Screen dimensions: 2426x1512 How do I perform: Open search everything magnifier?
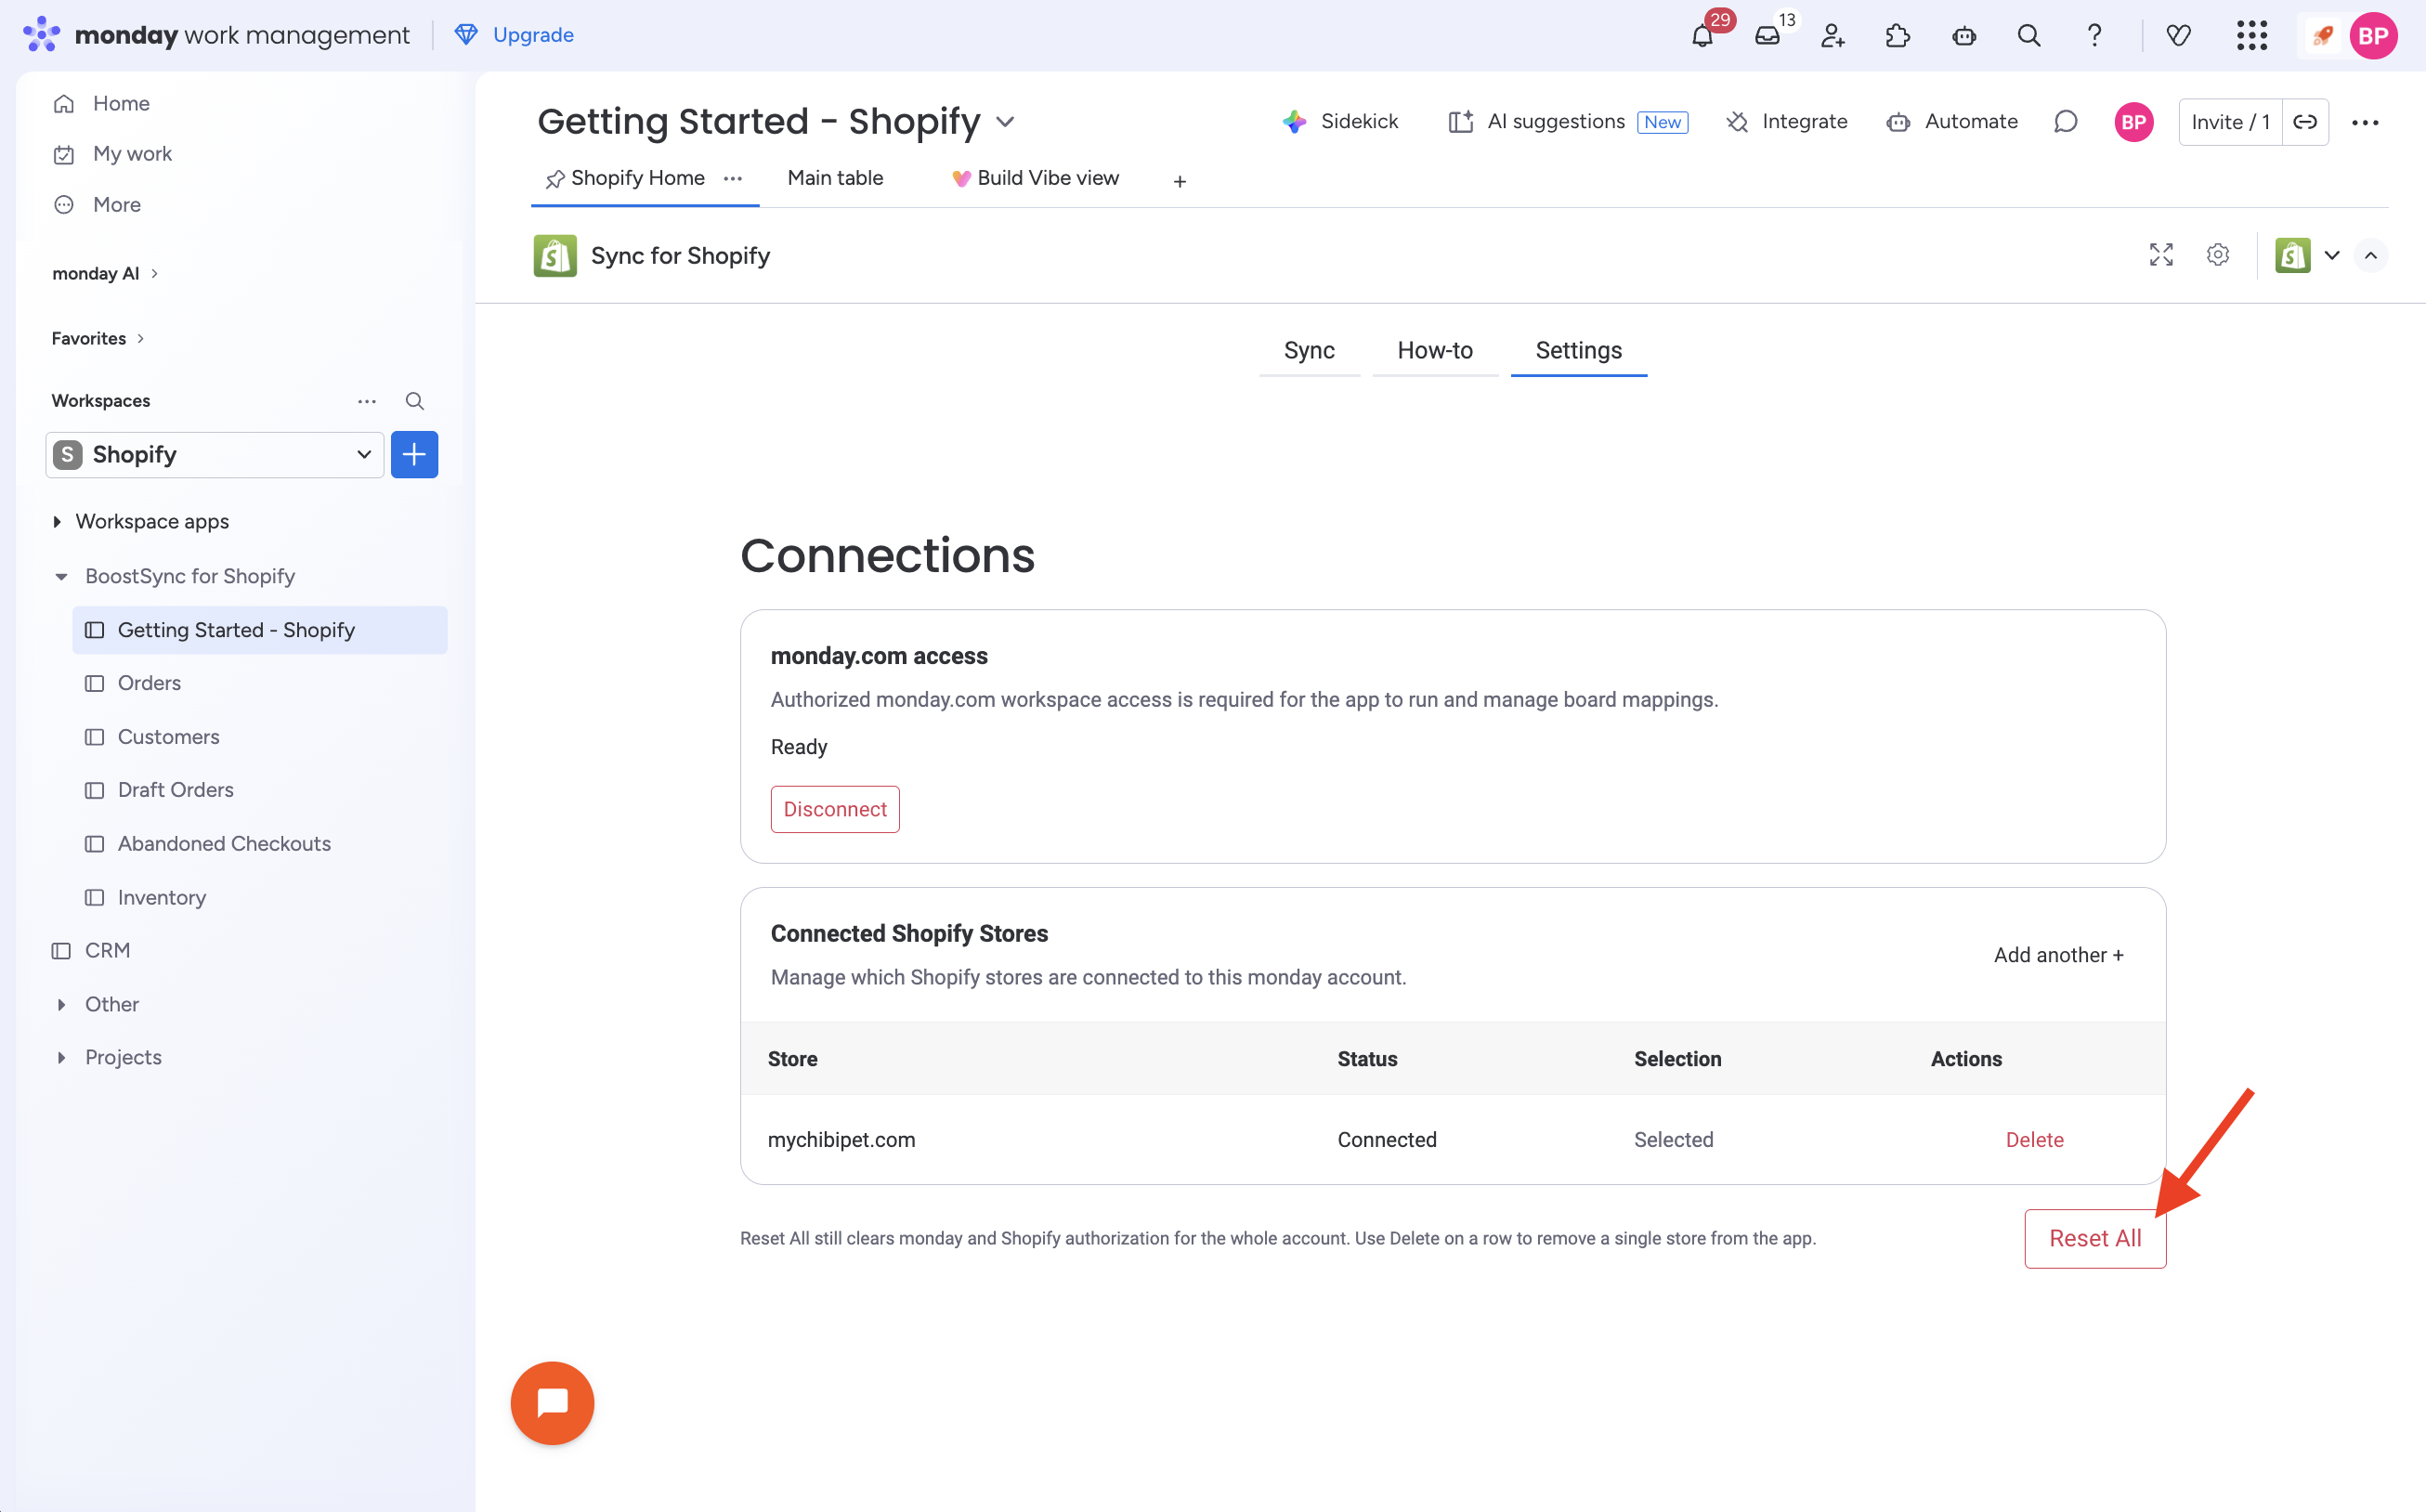pos(2028,36)
